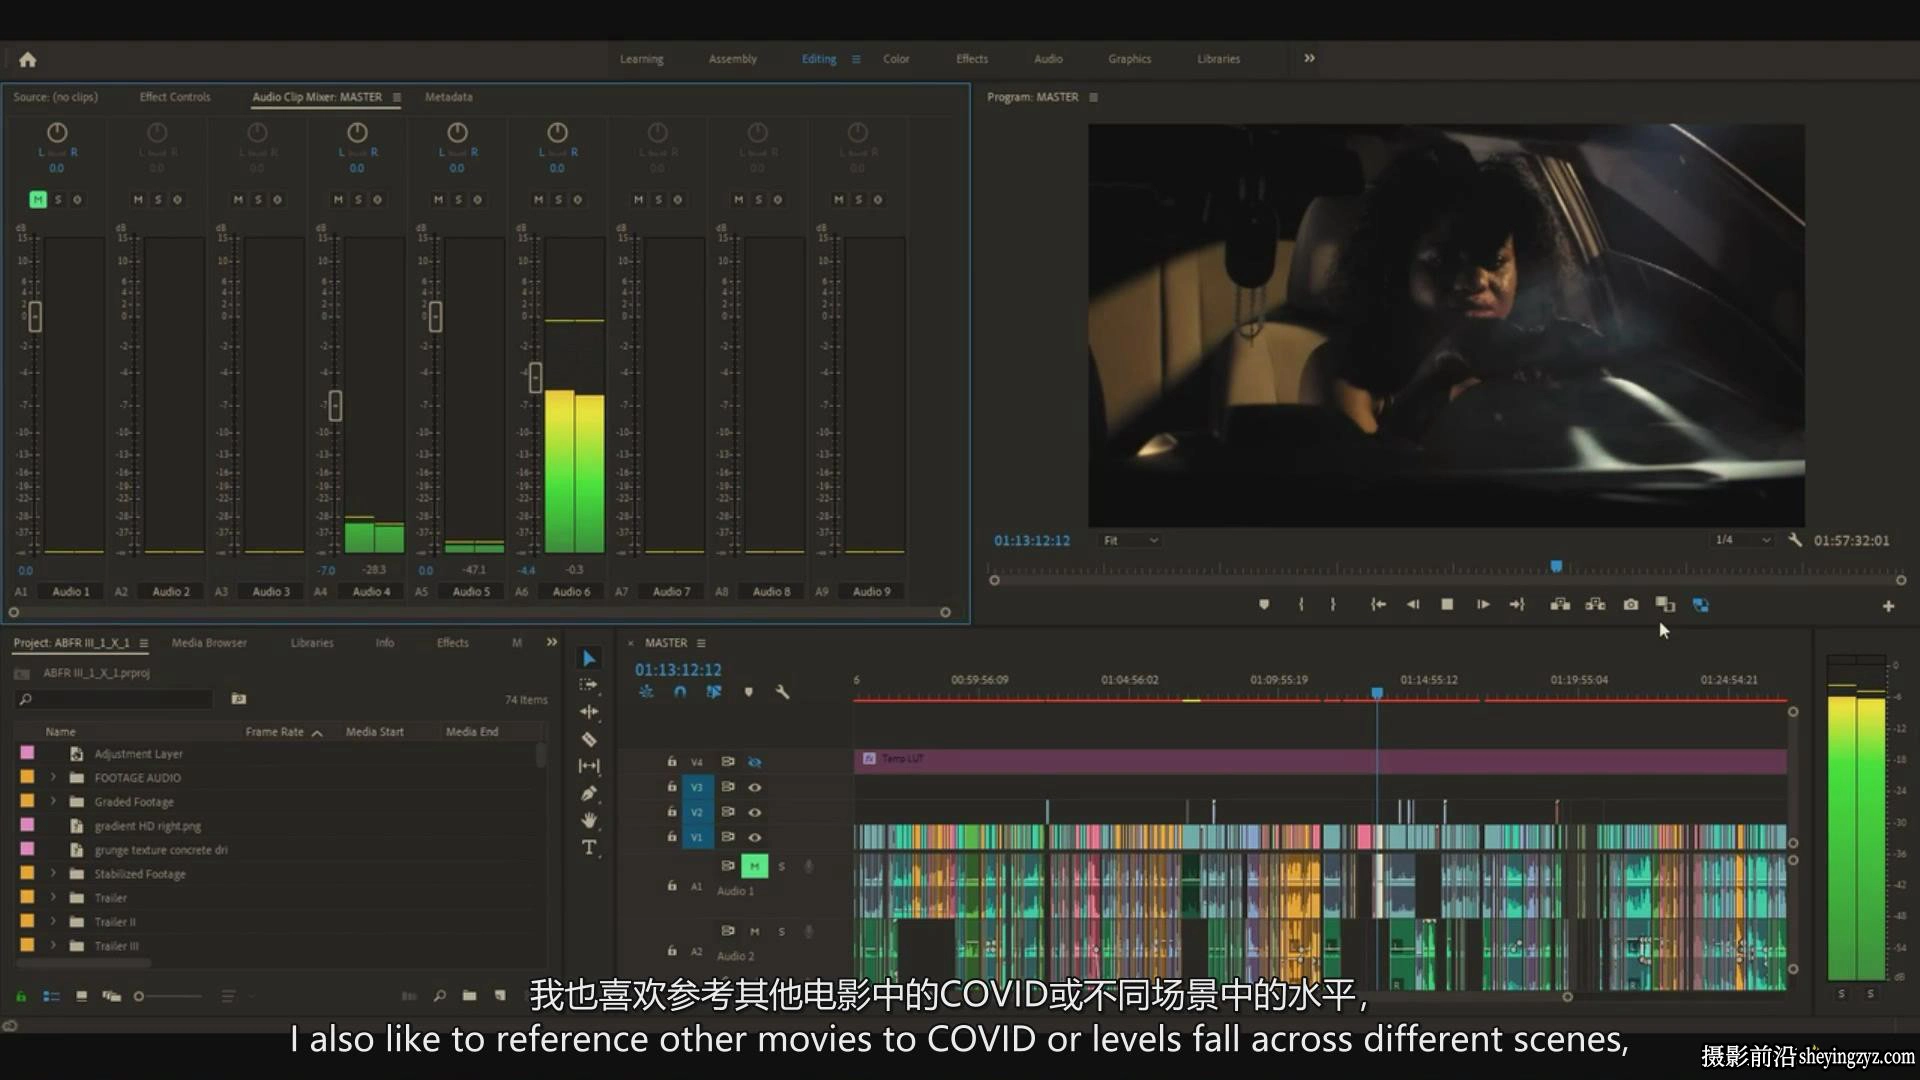Switch to the Graphics workspace

[1130, 59]
